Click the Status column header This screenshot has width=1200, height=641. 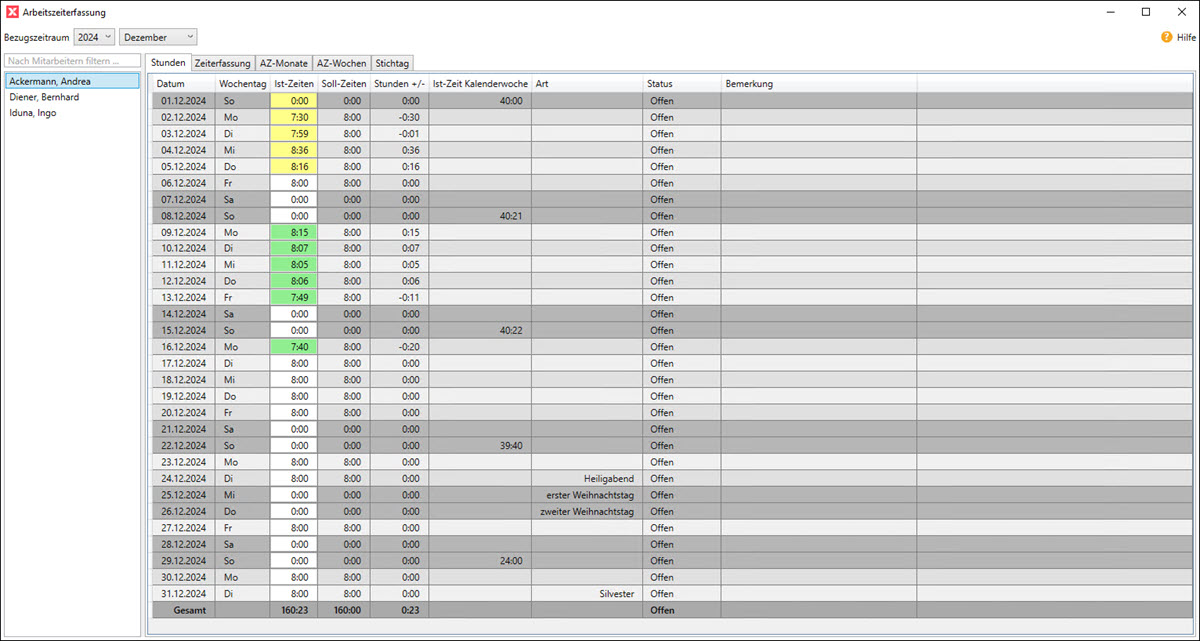(682, 84)
